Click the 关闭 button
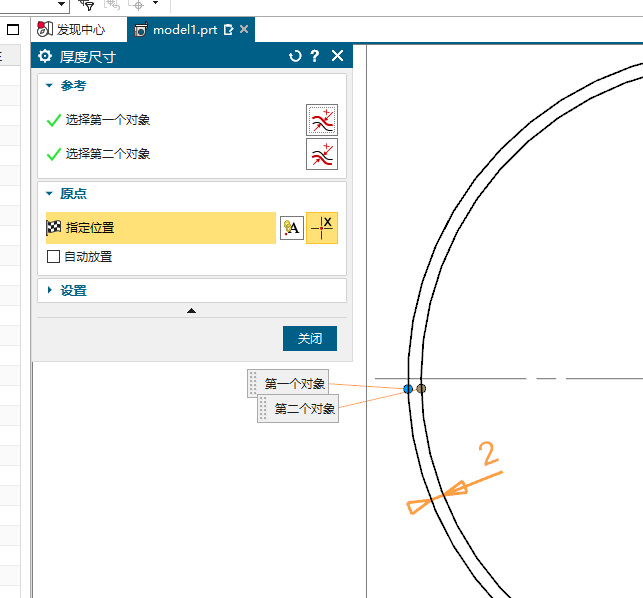The image size is (643, 598). (x=309, y=339)
